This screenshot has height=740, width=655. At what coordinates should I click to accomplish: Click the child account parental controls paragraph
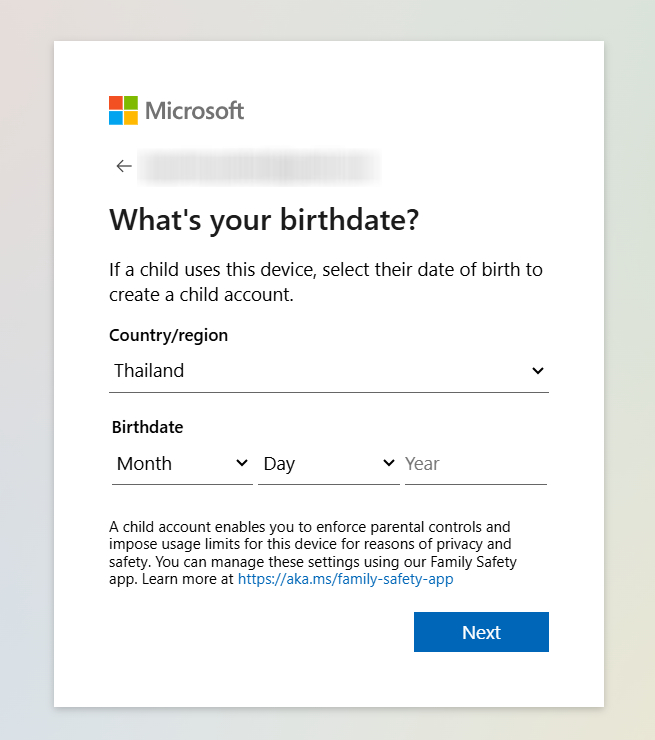pos(310,544)
